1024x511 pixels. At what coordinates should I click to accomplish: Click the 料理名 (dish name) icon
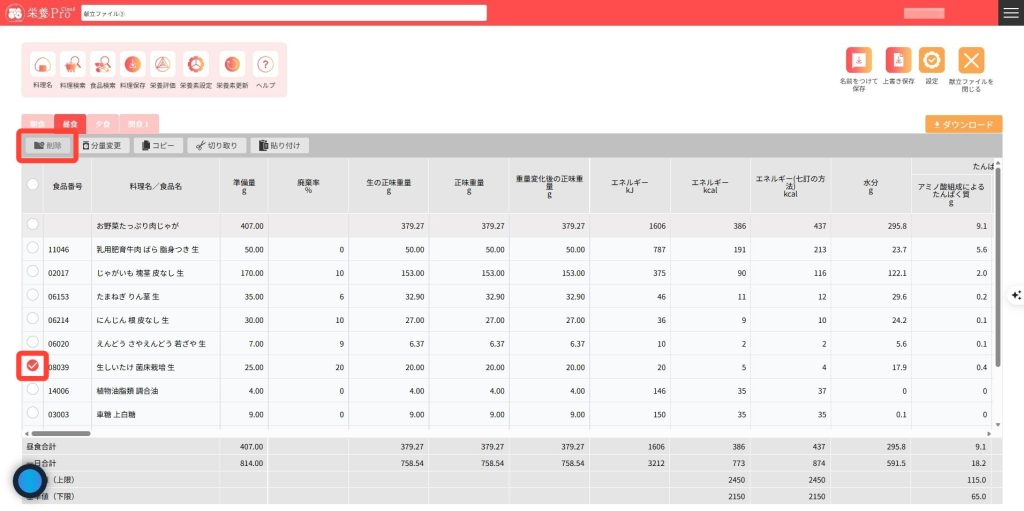coord(42,66)
